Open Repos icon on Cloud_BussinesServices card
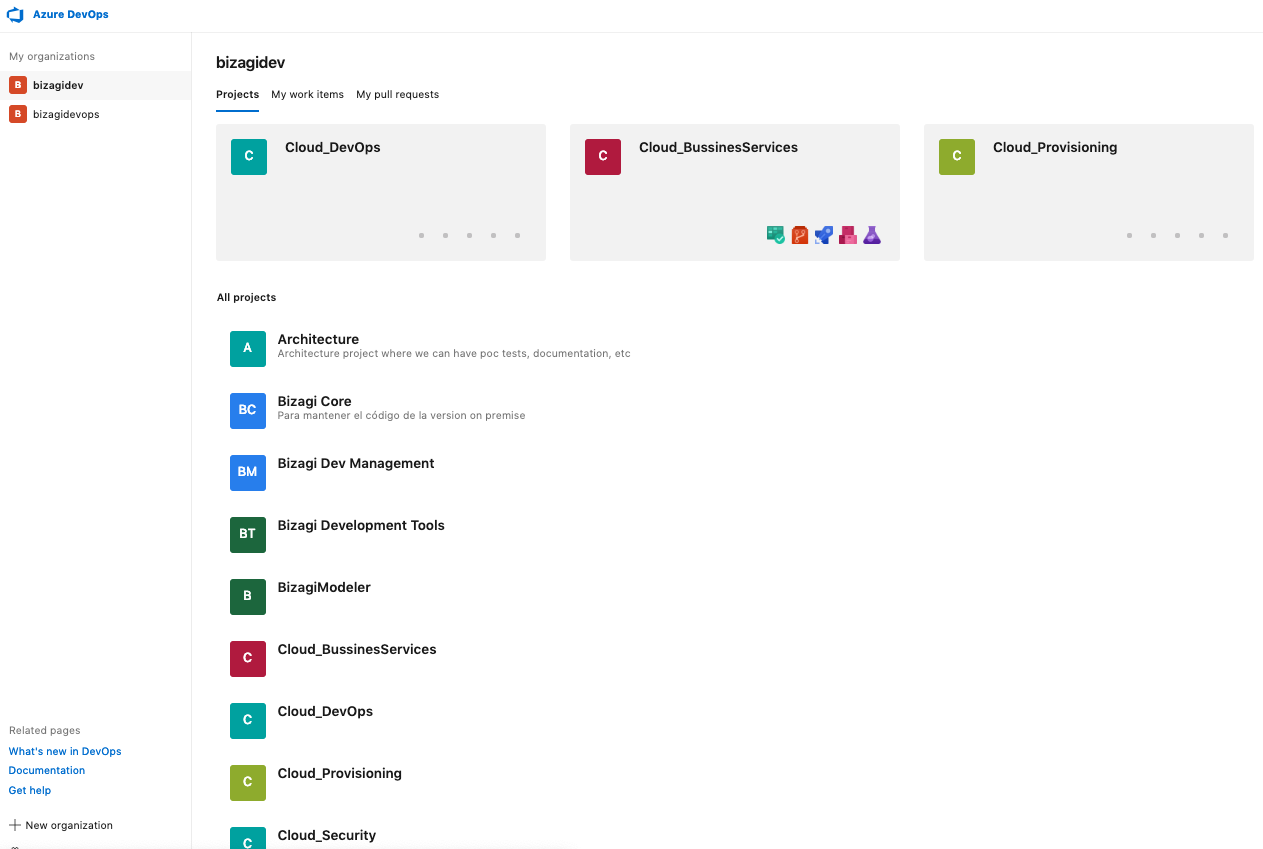This screenshot has height=849, width=1263. point(800,235)
